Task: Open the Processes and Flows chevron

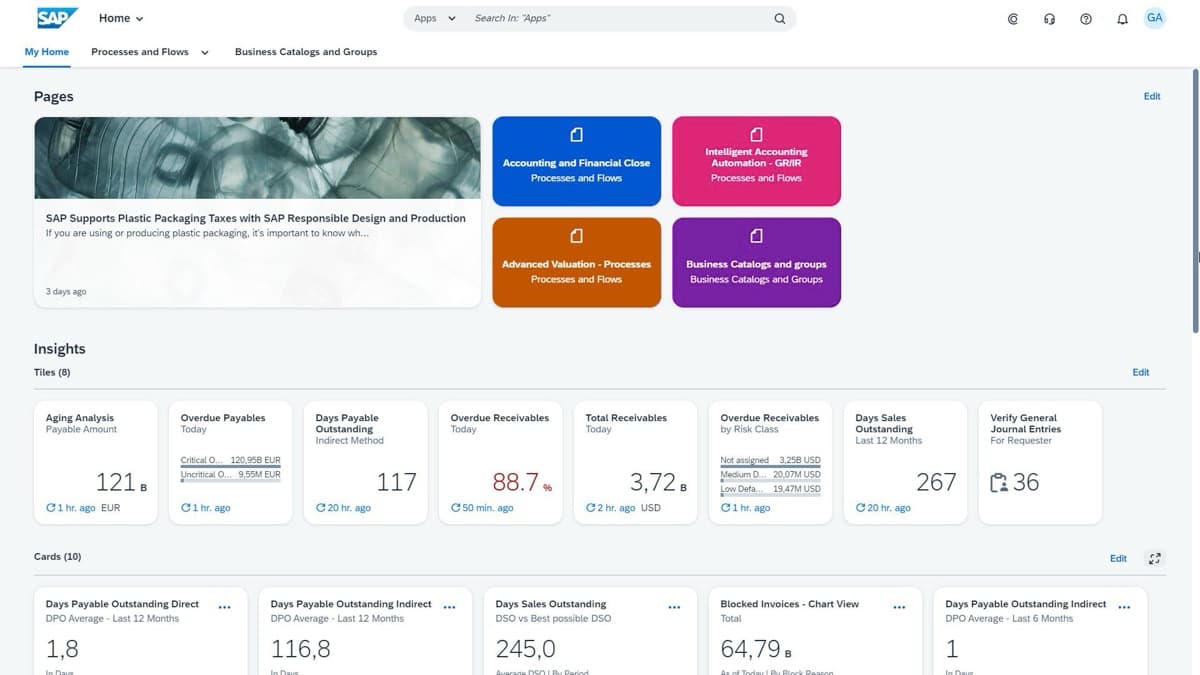Action: click(x=204, y=52)
